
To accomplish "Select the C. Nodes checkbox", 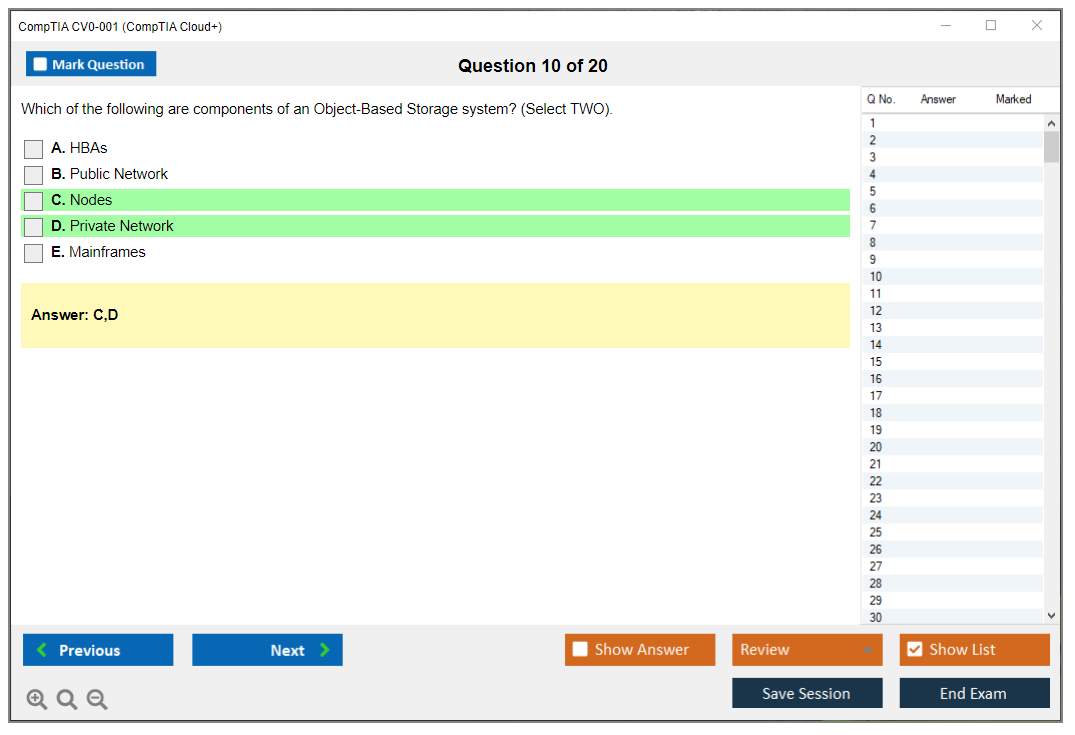I will pyautogui.click(x=34, y=201).
